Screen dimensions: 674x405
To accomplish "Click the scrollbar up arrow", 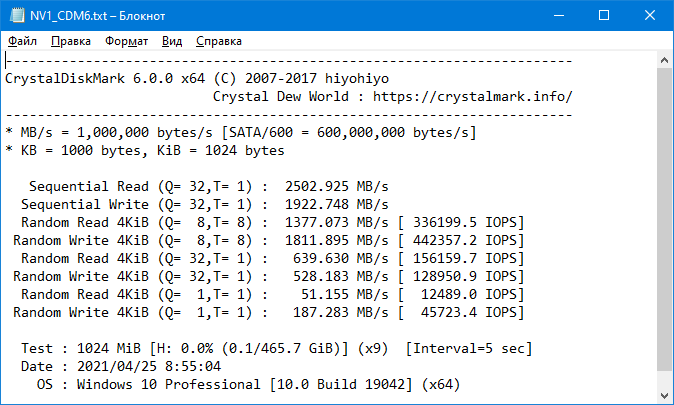I will pos(664,61).
